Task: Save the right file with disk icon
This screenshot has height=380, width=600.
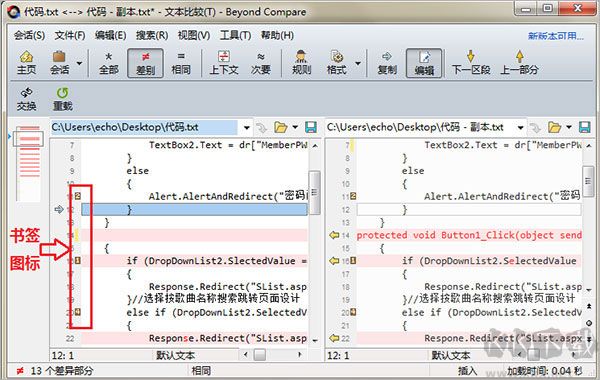Action: 585,127
